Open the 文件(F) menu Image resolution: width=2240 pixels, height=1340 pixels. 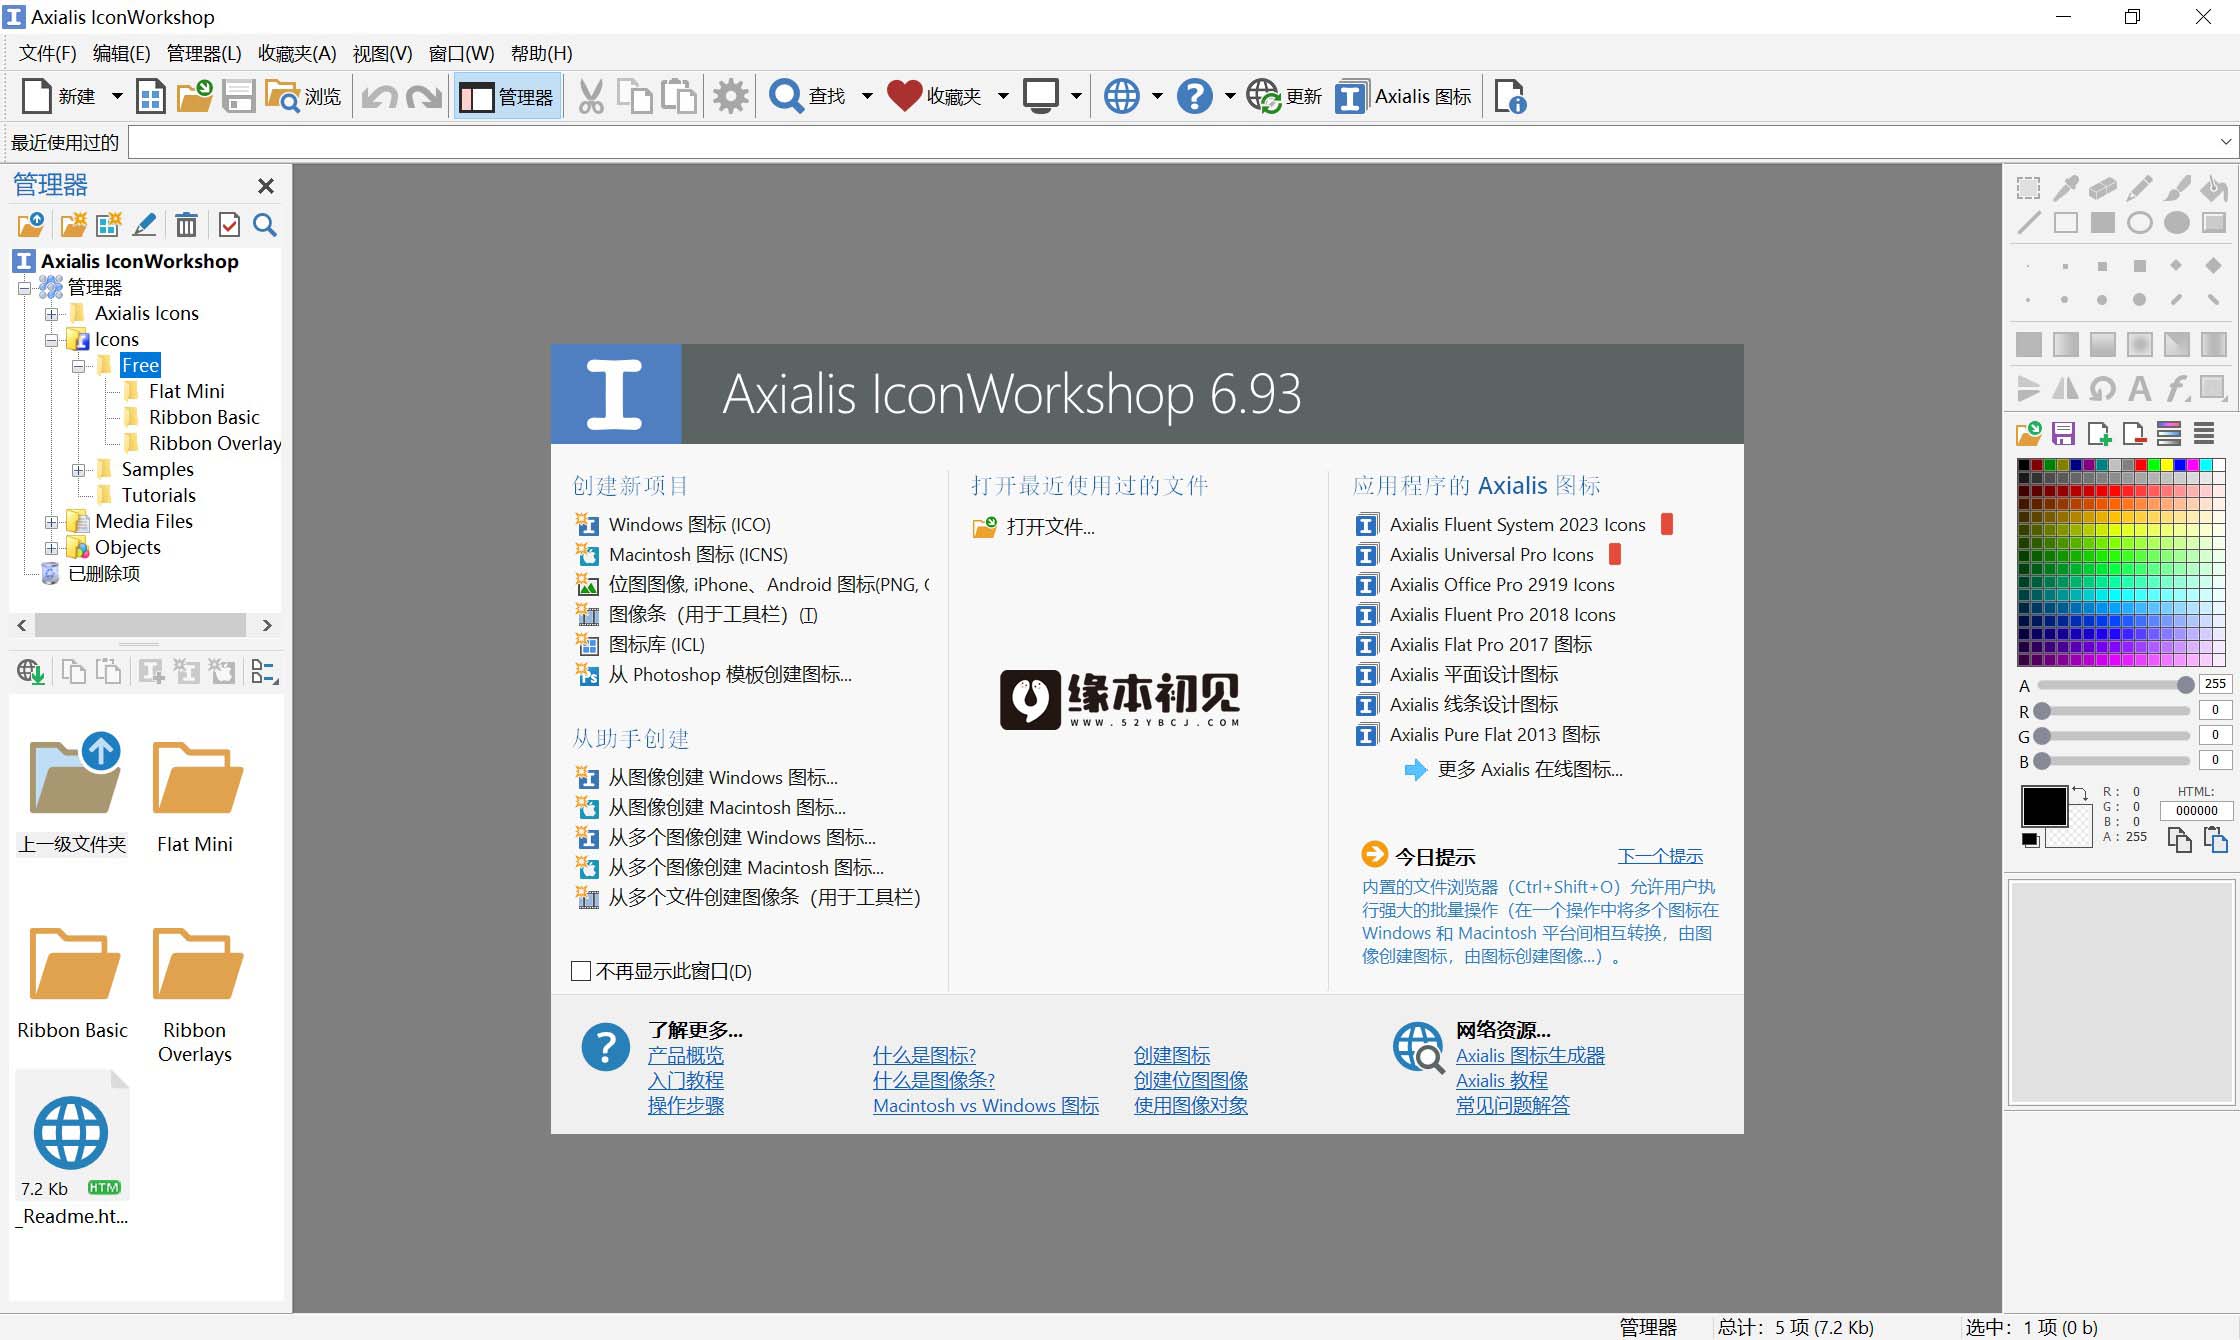47,53
